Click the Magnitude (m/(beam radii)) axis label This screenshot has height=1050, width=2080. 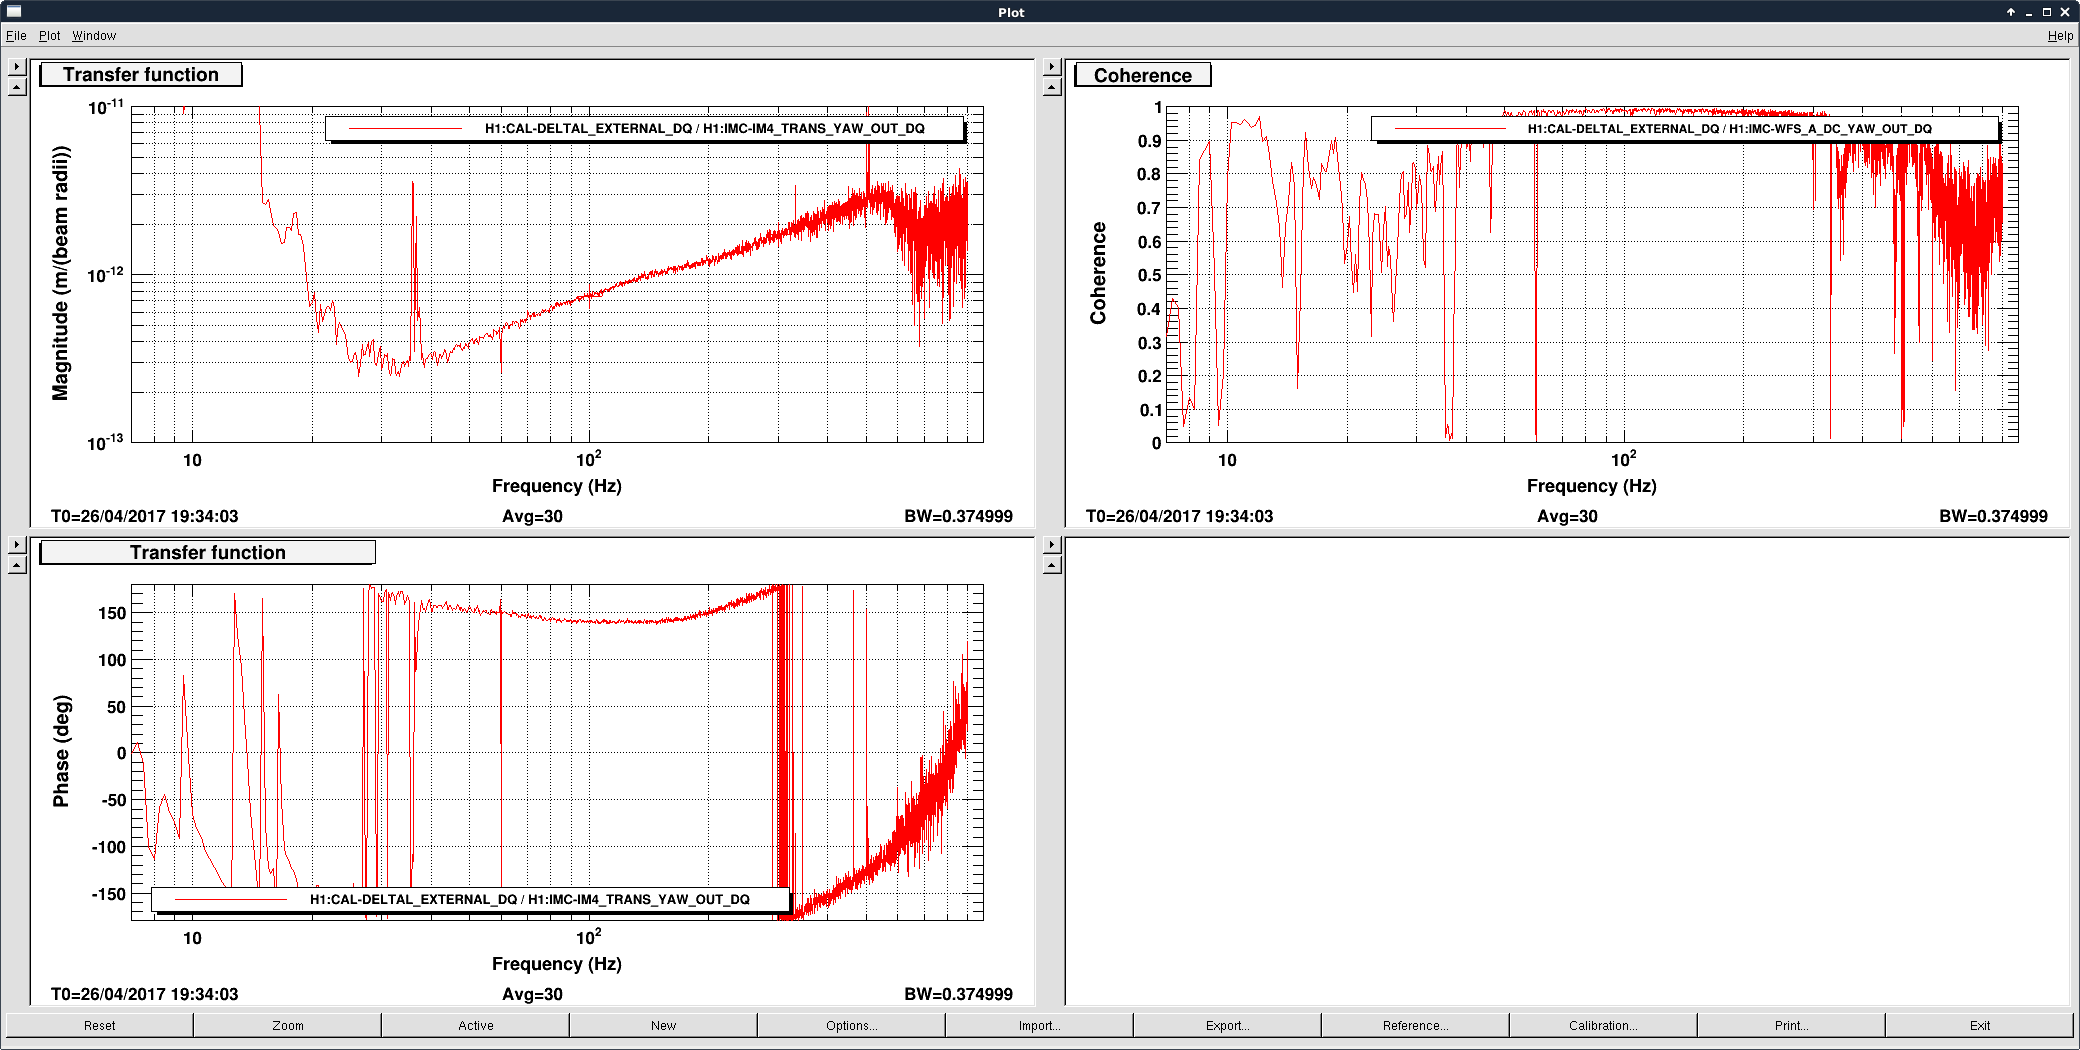61,274
